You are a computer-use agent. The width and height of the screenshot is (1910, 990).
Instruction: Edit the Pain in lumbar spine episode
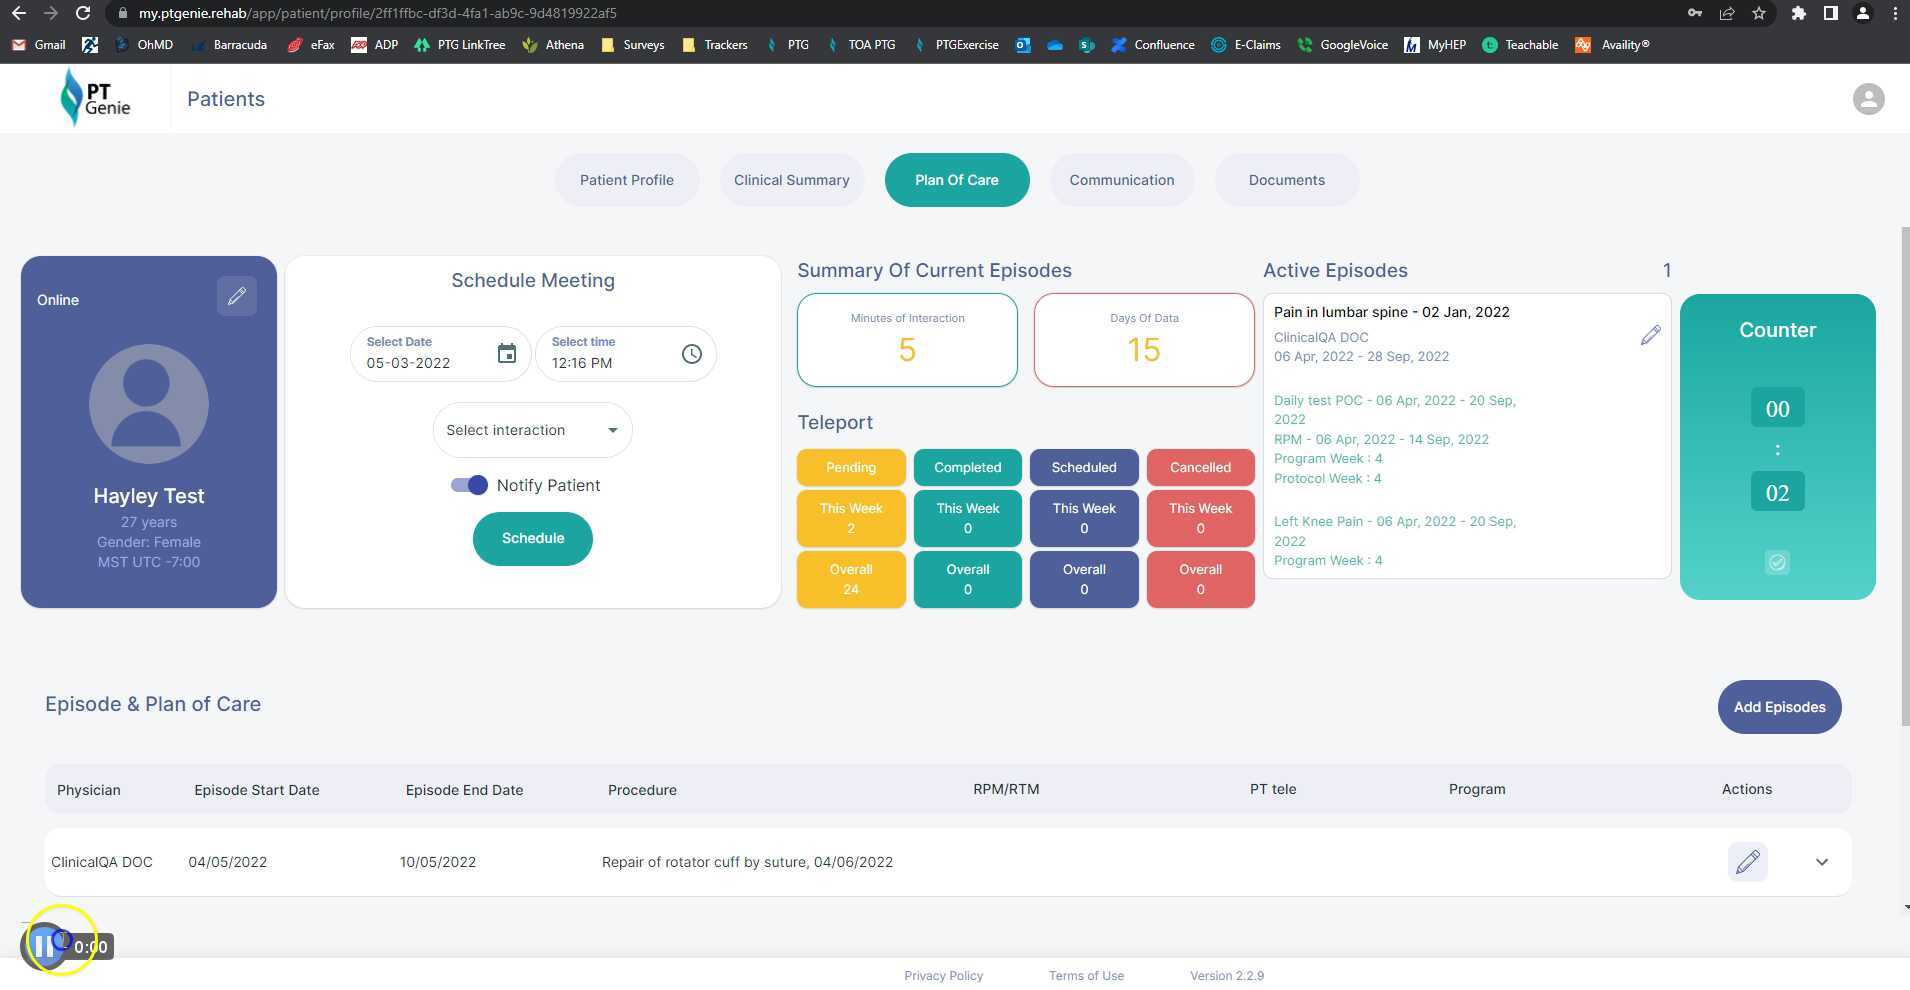tap(1650, 335)
